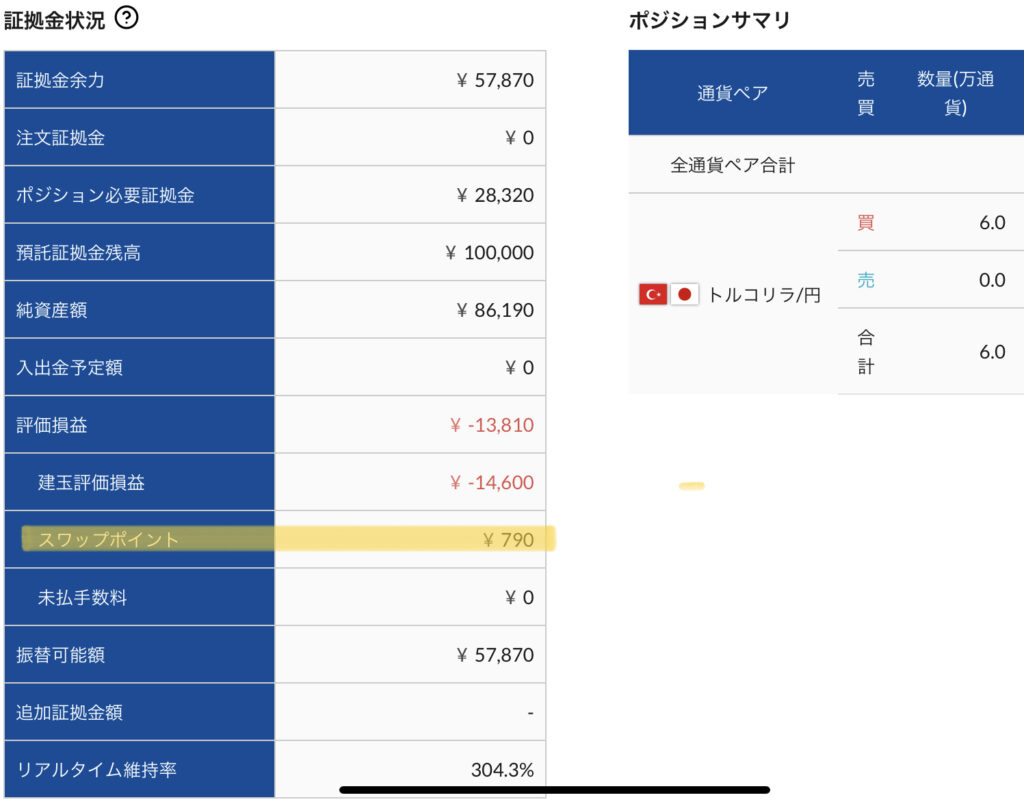Tap the home indicator bar at bottom

554,790
